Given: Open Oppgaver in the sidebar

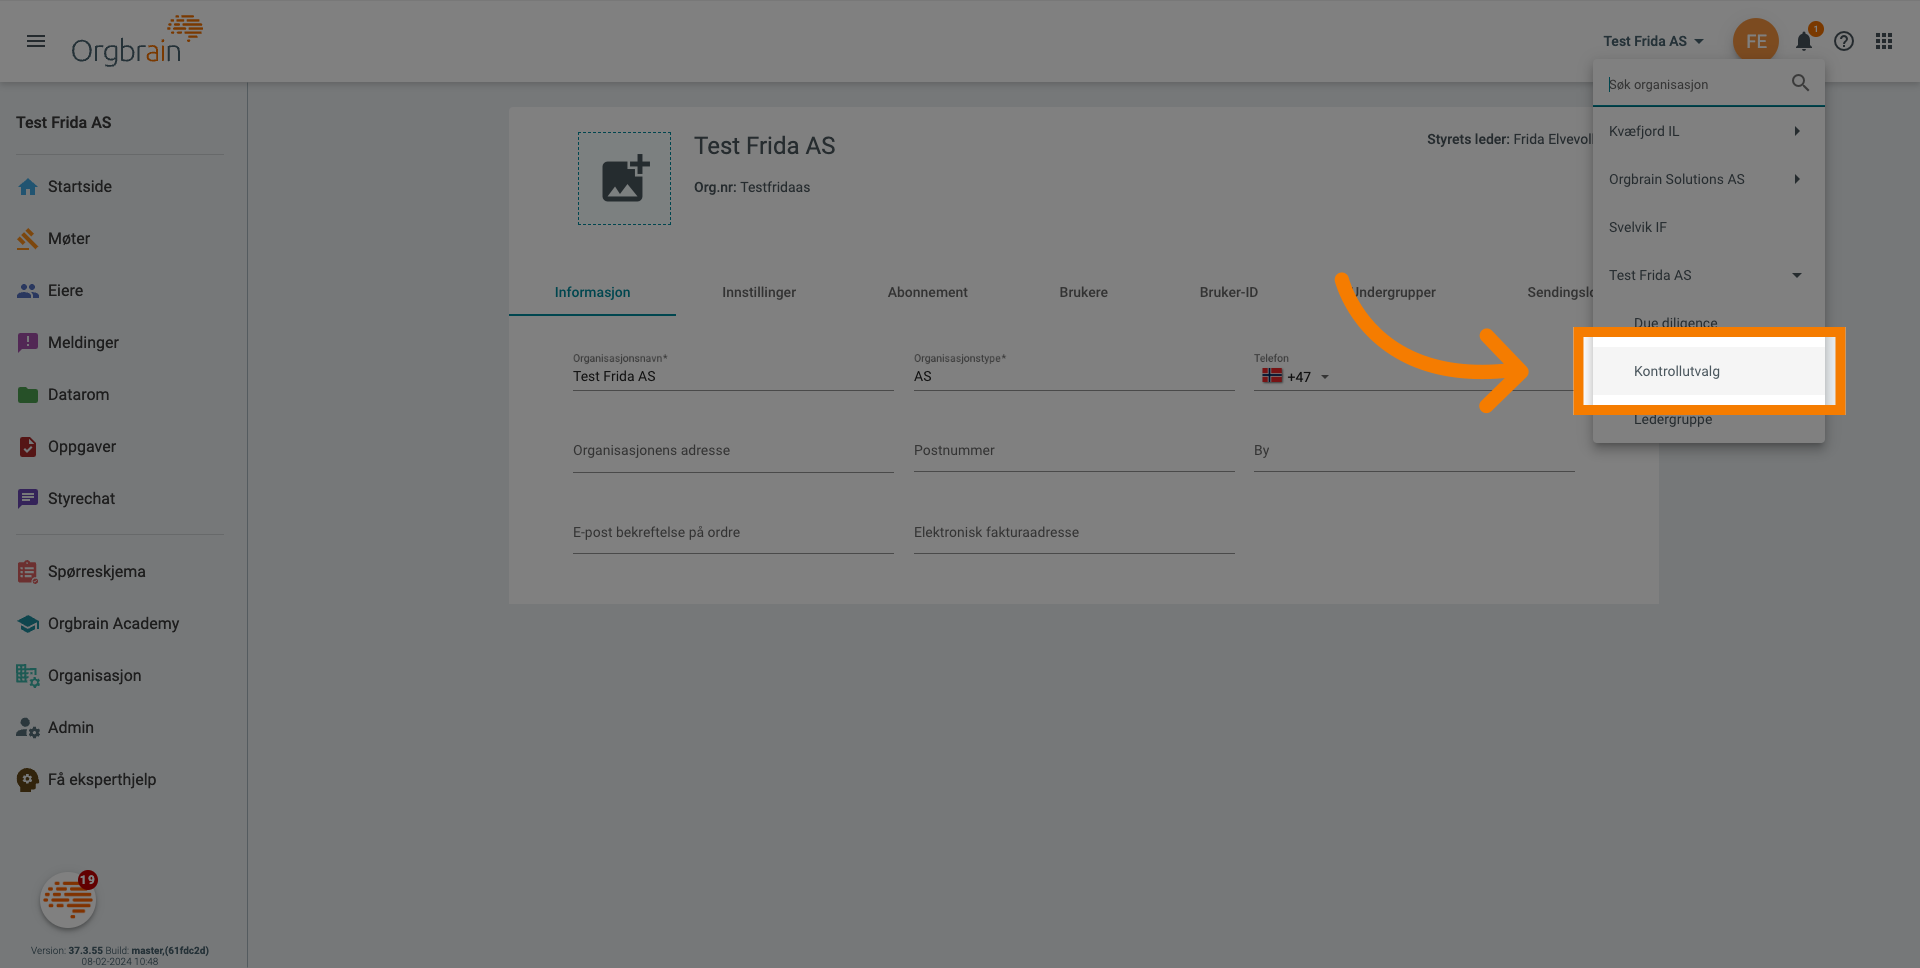Looking at the screenshot, I should pos(82,447).
